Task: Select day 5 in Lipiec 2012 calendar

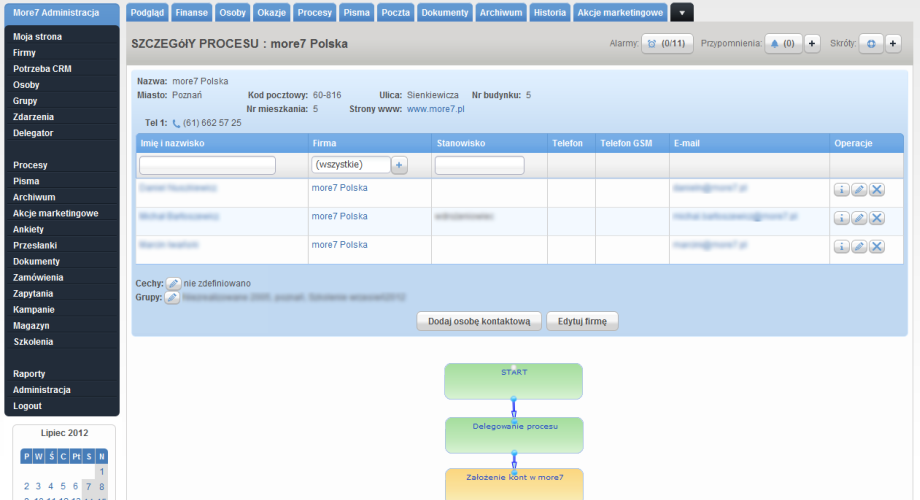Action: tap(63, 487)
